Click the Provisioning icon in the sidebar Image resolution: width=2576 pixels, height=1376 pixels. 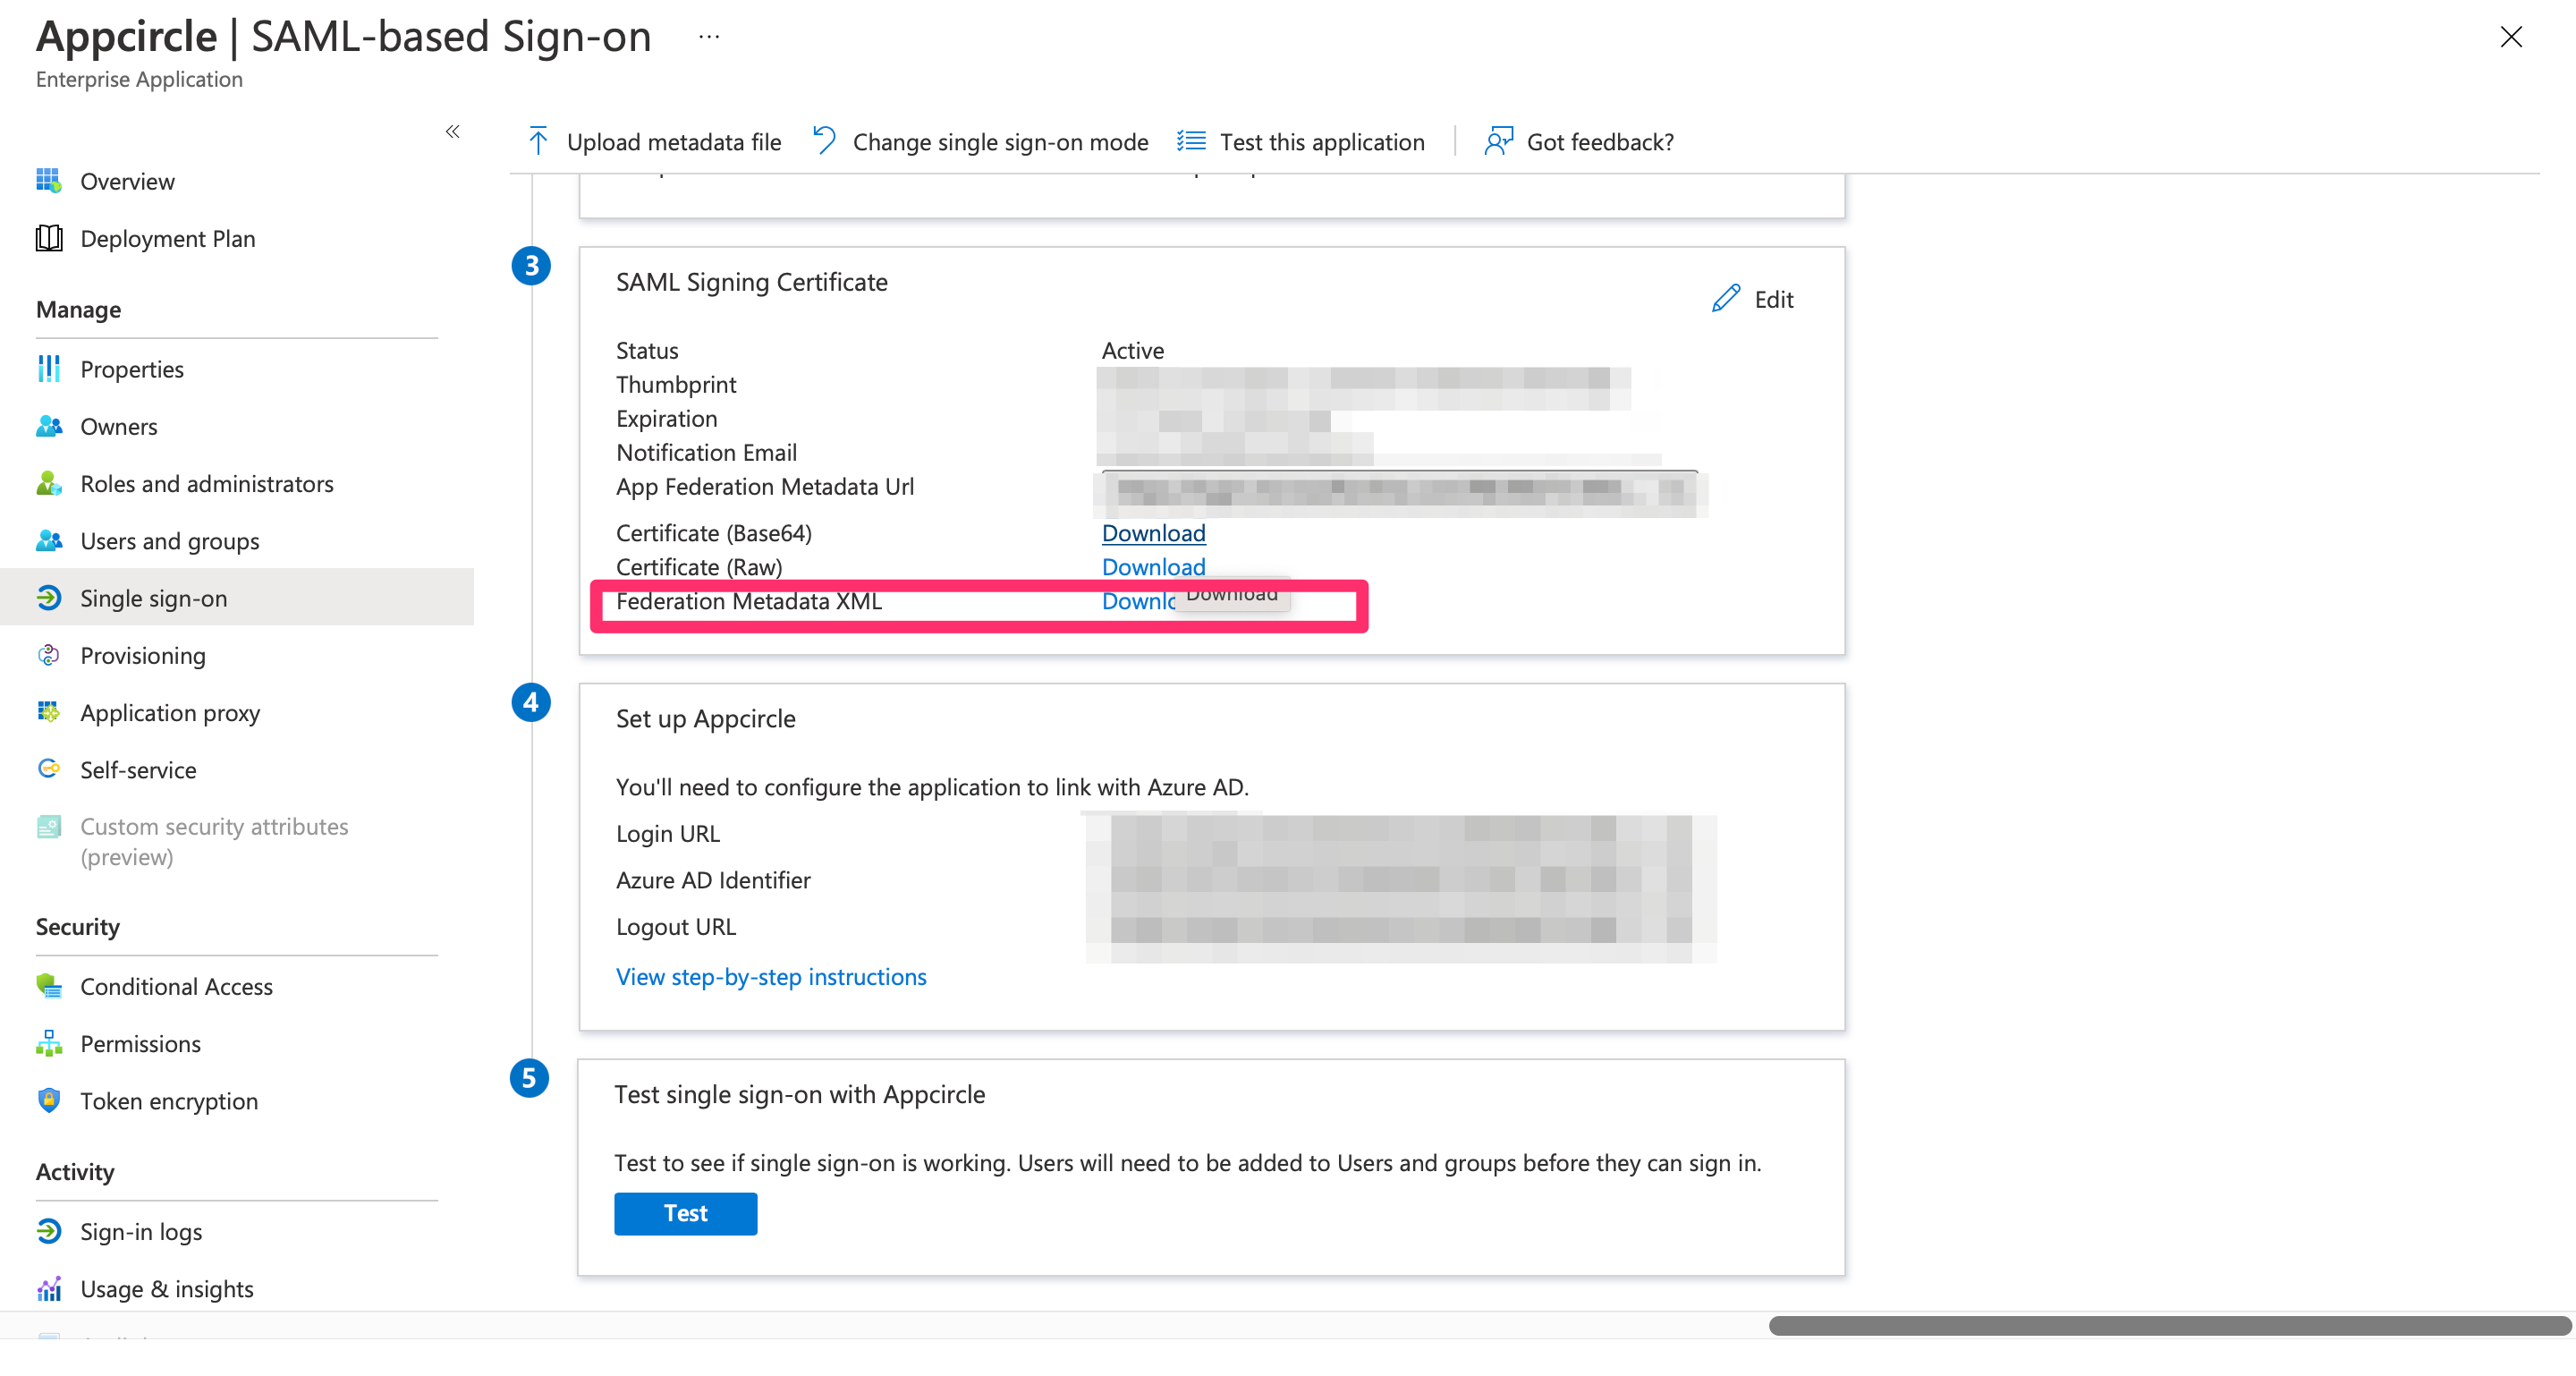click(49, 655)
